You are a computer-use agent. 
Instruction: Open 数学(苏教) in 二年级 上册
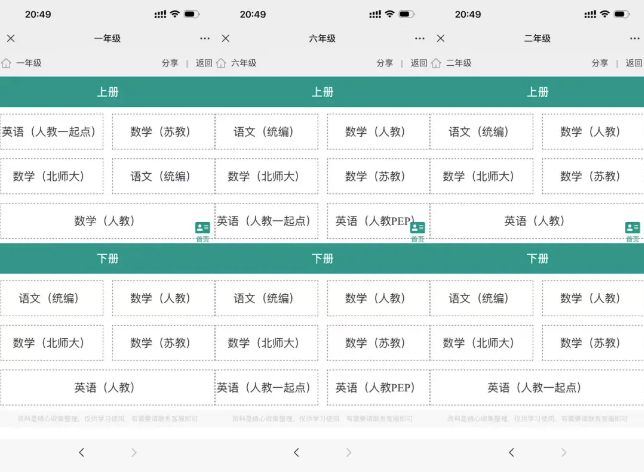[x=593, y=176]
